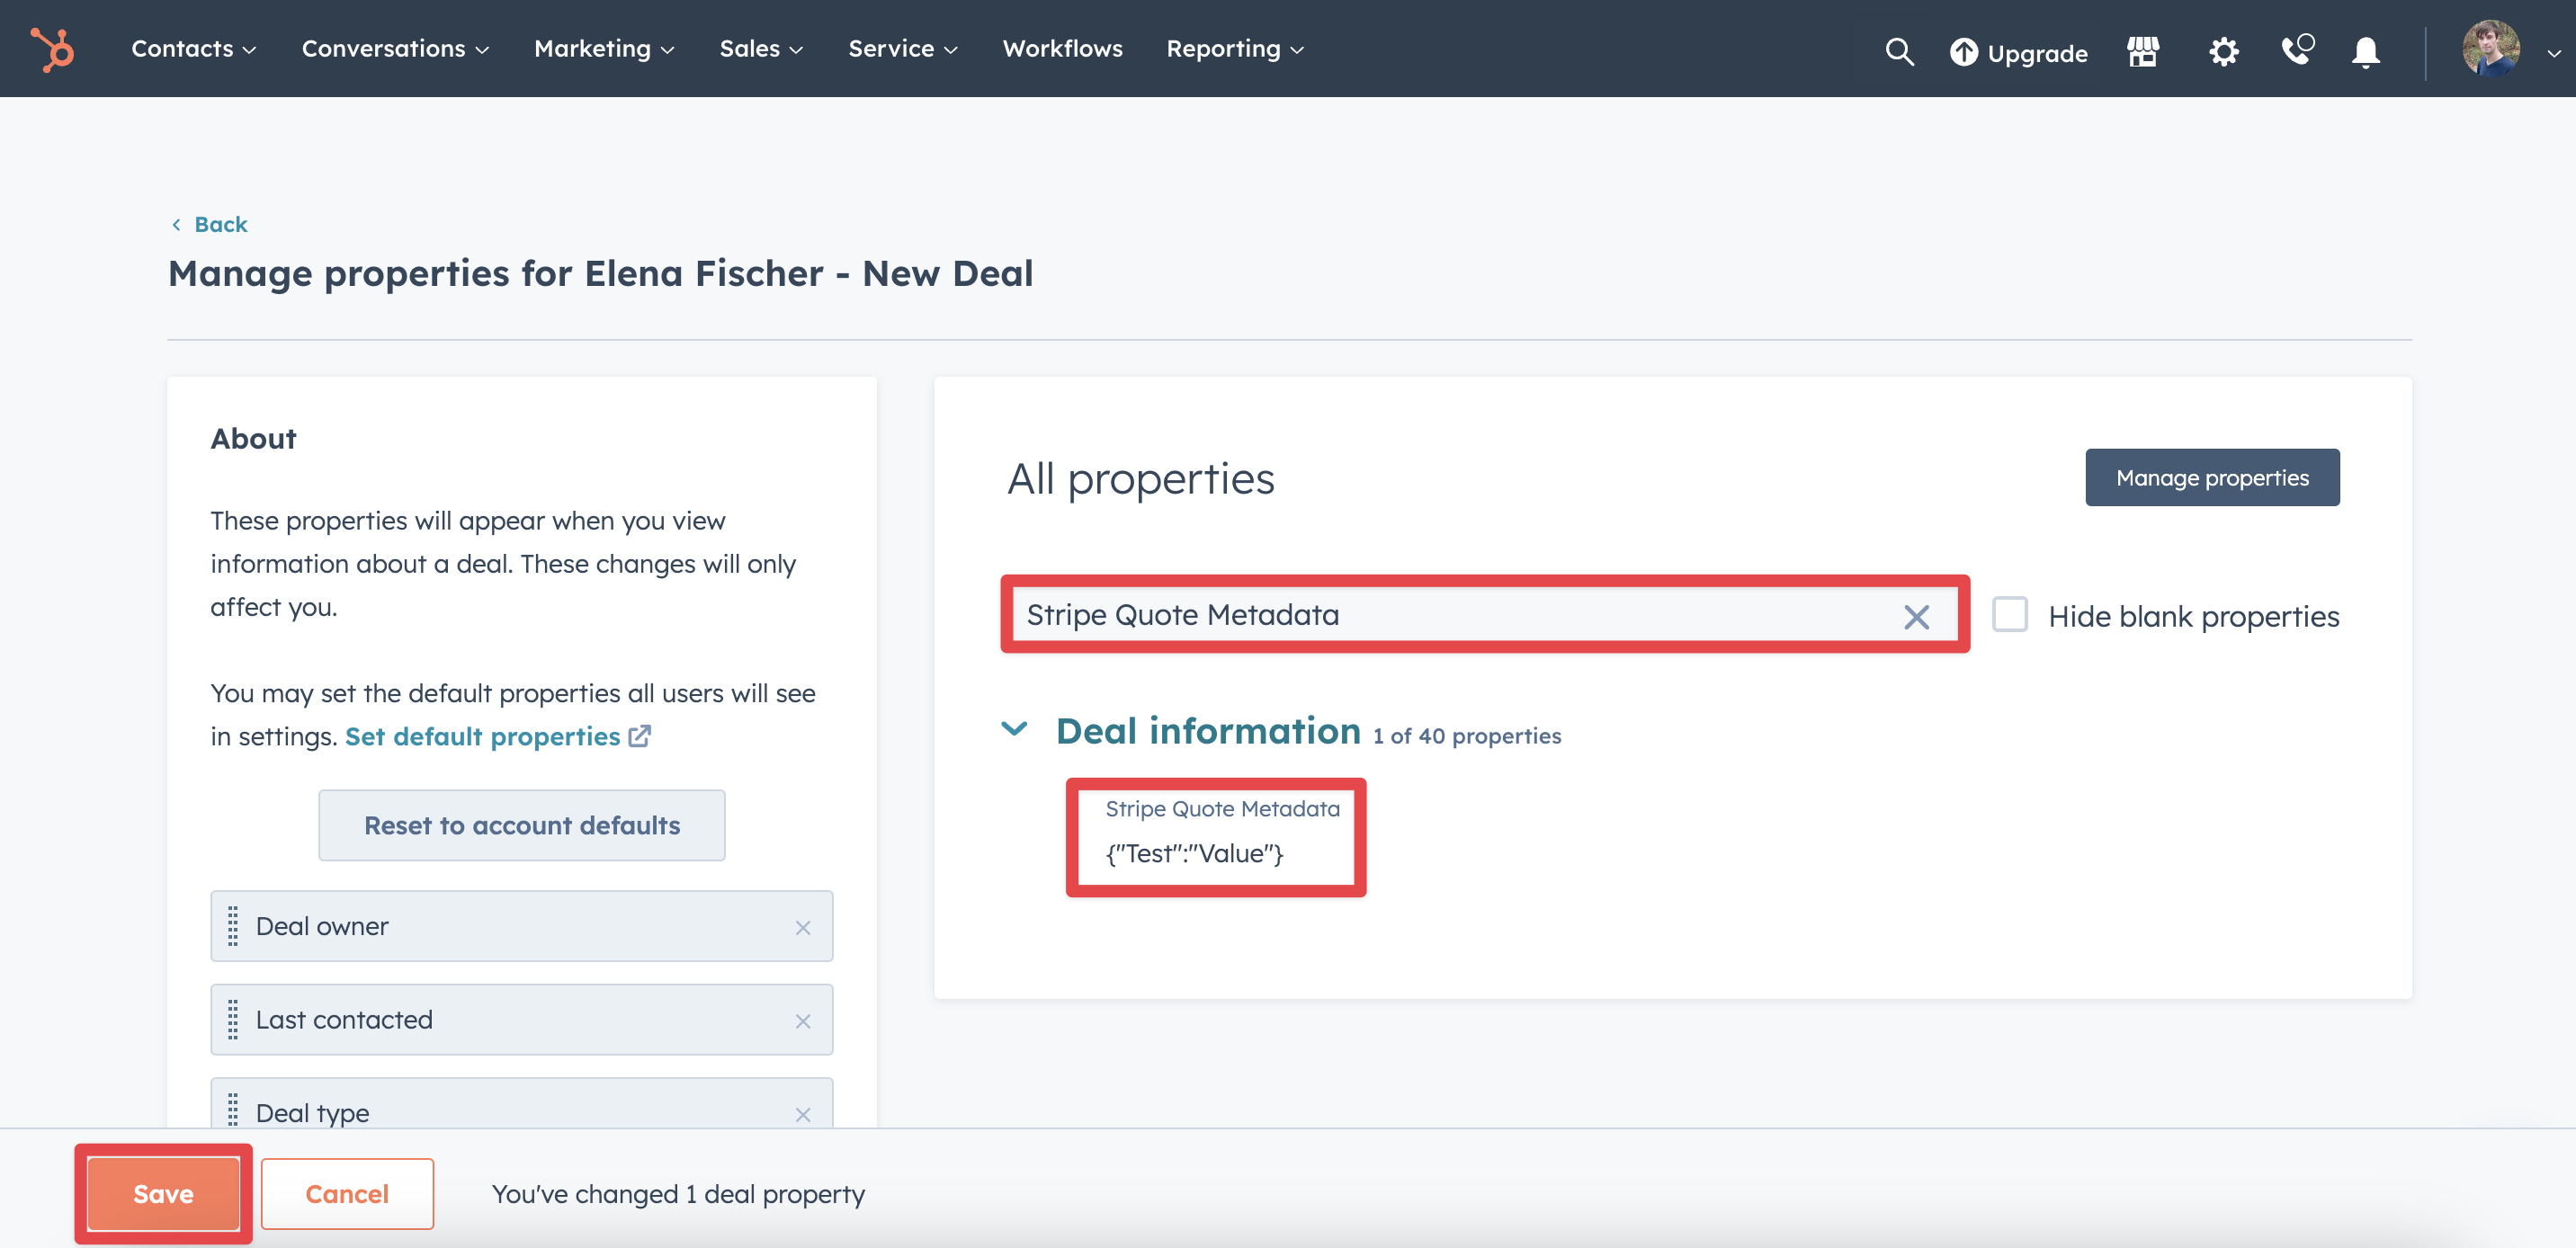The image size is (2576, 1248).
Task: Click the Last contacted row label
Action: 344,1020
